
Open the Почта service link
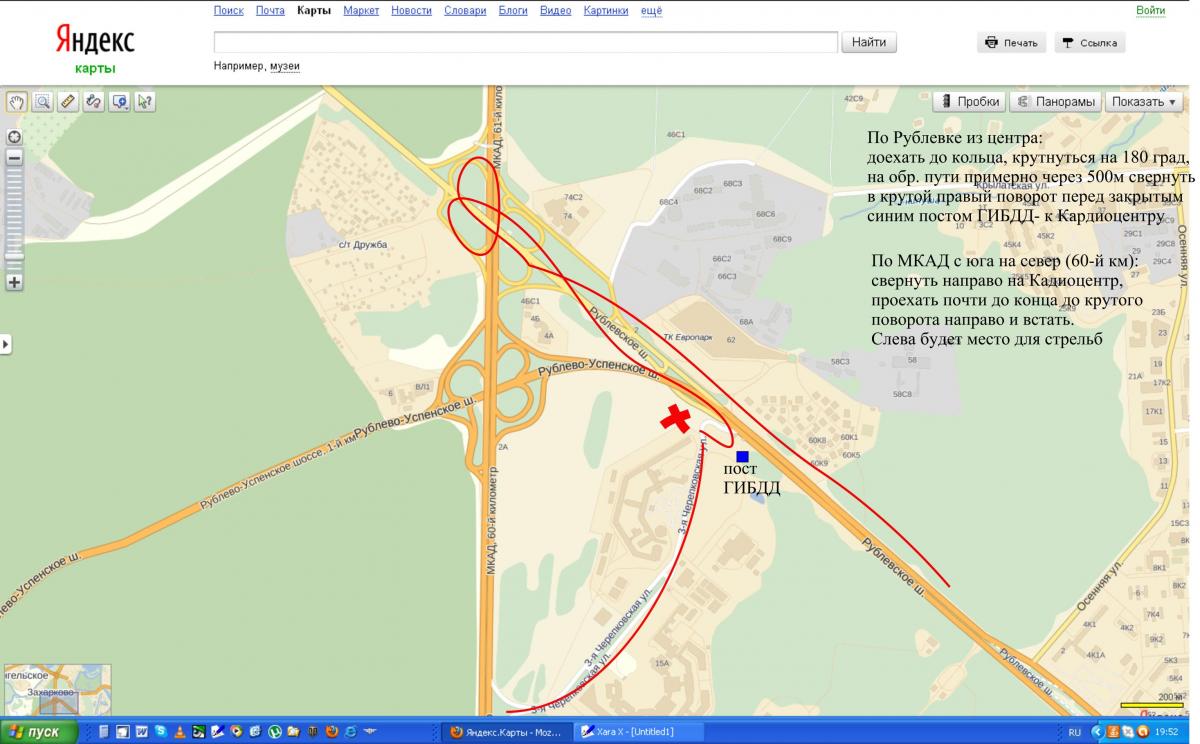[270, 11]
